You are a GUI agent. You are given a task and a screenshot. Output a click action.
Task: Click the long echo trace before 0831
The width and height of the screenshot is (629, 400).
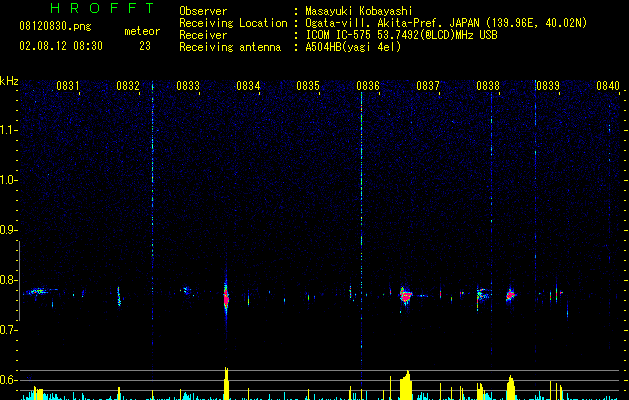39,291
